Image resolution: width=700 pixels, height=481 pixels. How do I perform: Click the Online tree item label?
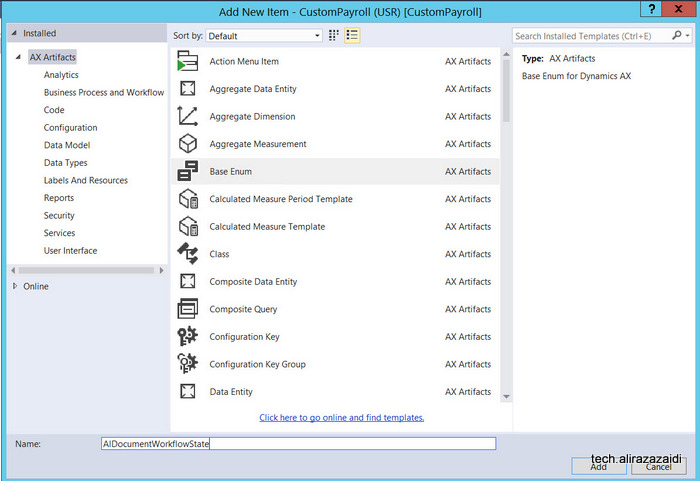click(36, 286)
